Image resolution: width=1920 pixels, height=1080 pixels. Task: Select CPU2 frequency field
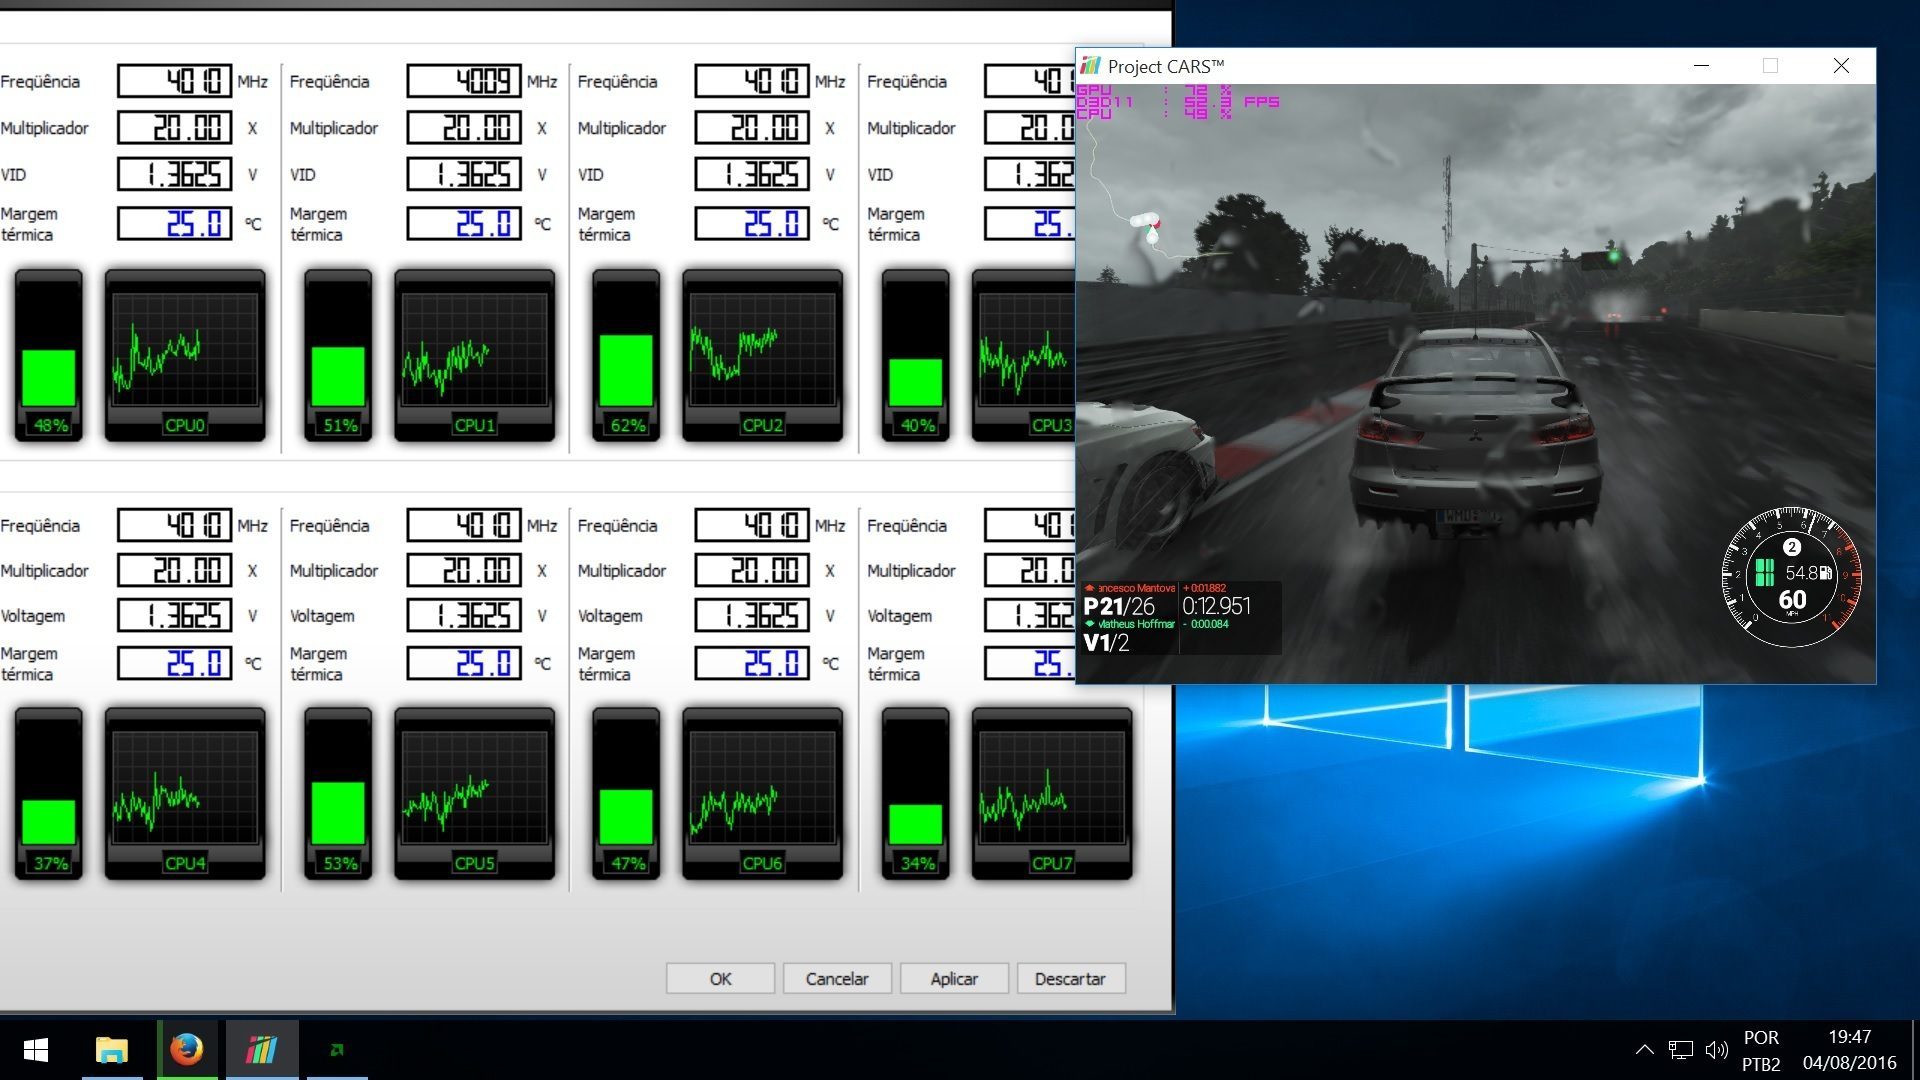pyautogui.click(x=752, y=81)
